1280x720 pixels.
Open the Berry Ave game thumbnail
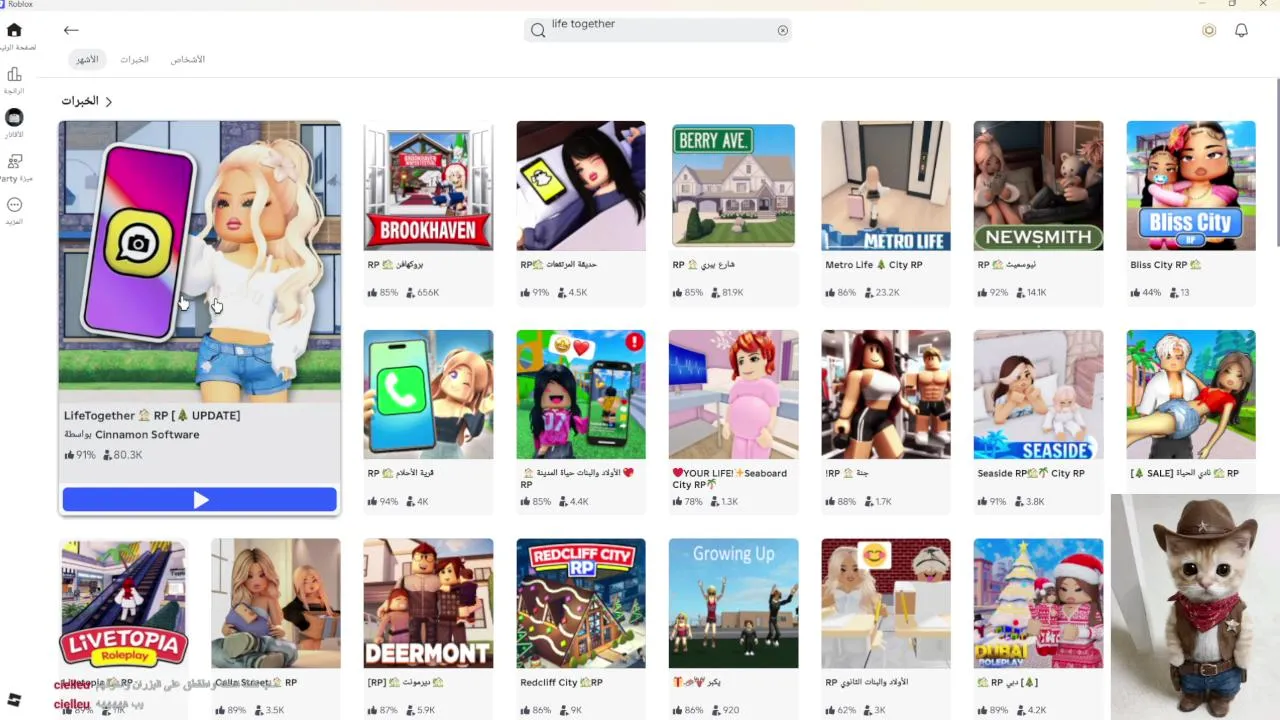(734, 186)
